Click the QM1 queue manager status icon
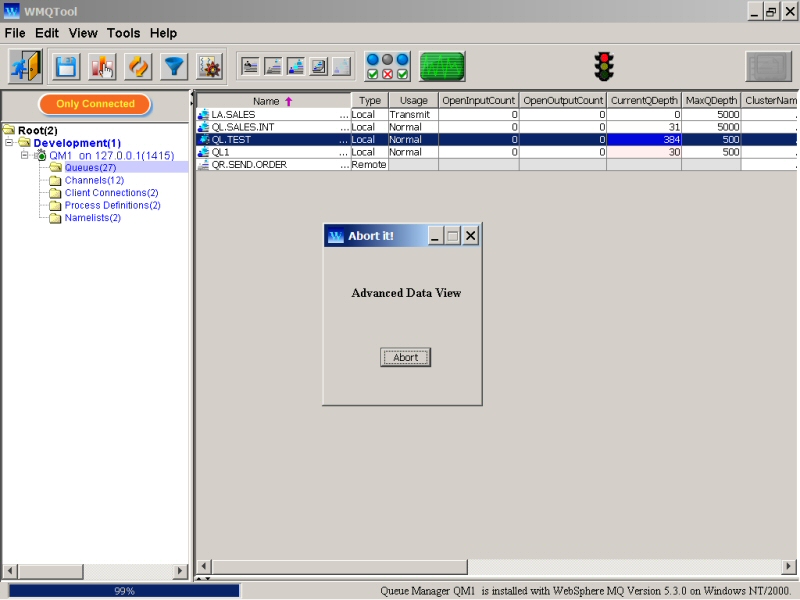This screenshot has width=800, height=600. click(x=40, y=155)
